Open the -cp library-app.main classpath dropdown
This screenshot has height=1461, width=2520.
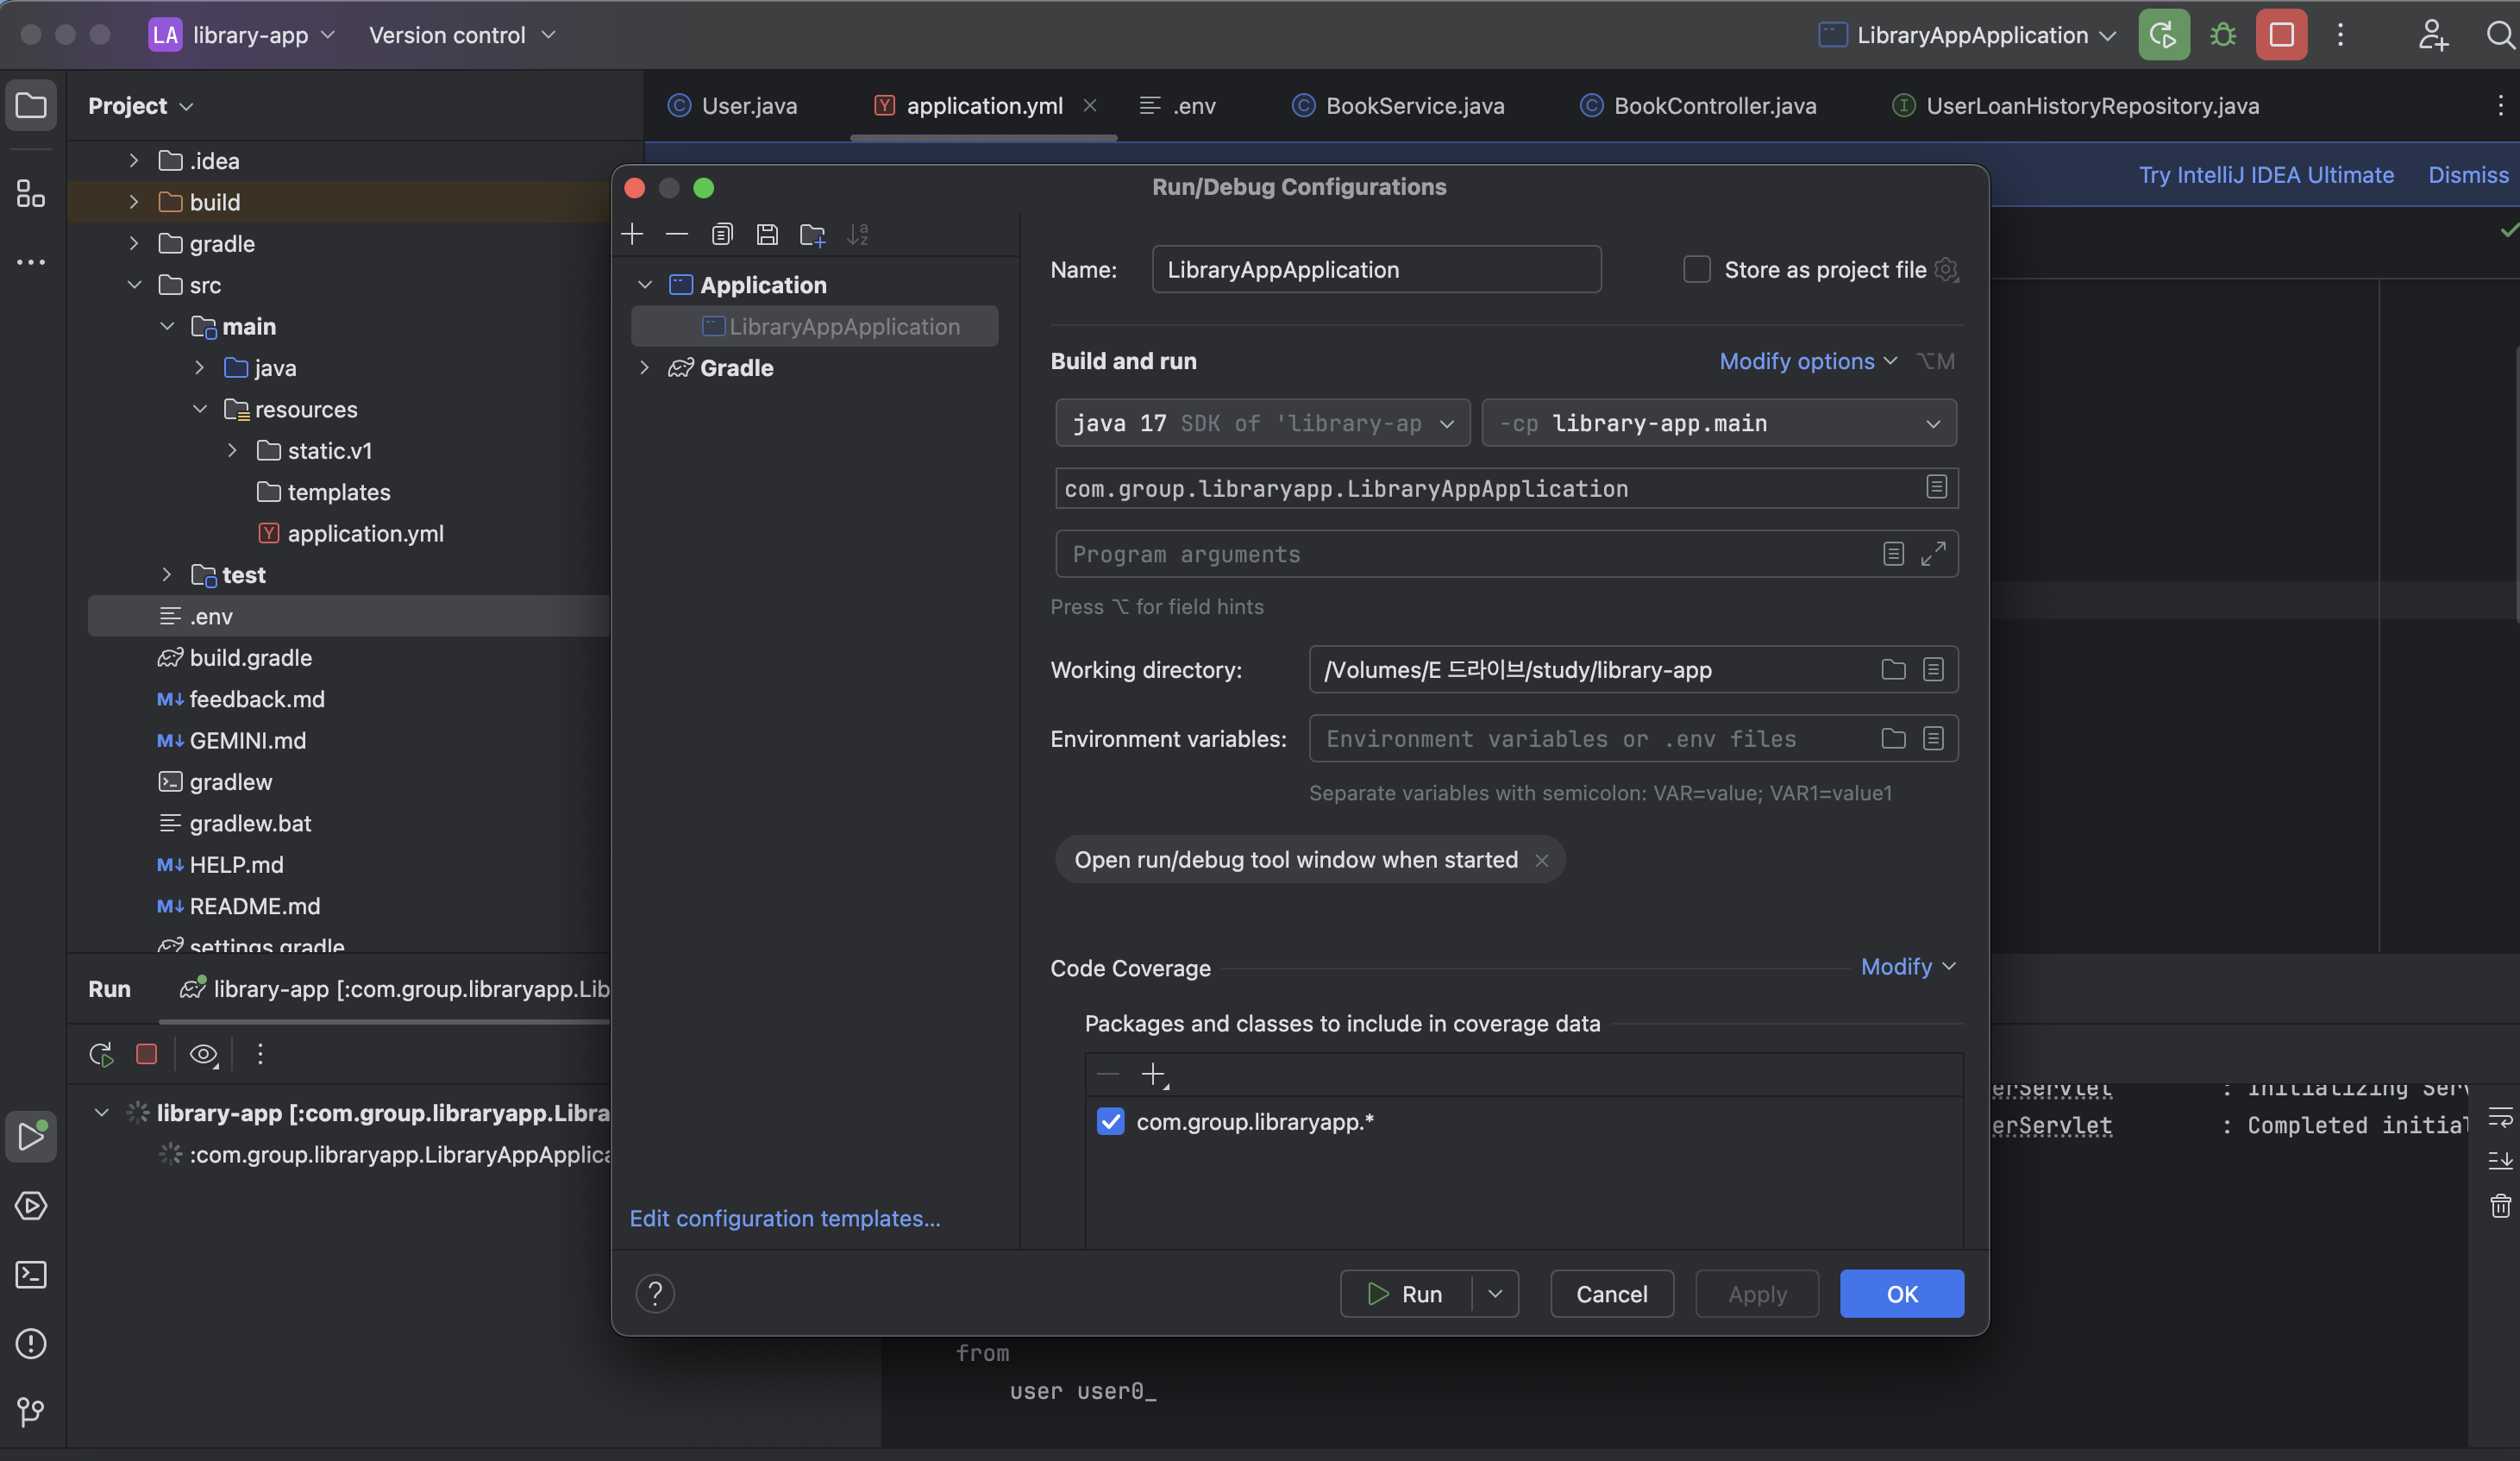1718,423
